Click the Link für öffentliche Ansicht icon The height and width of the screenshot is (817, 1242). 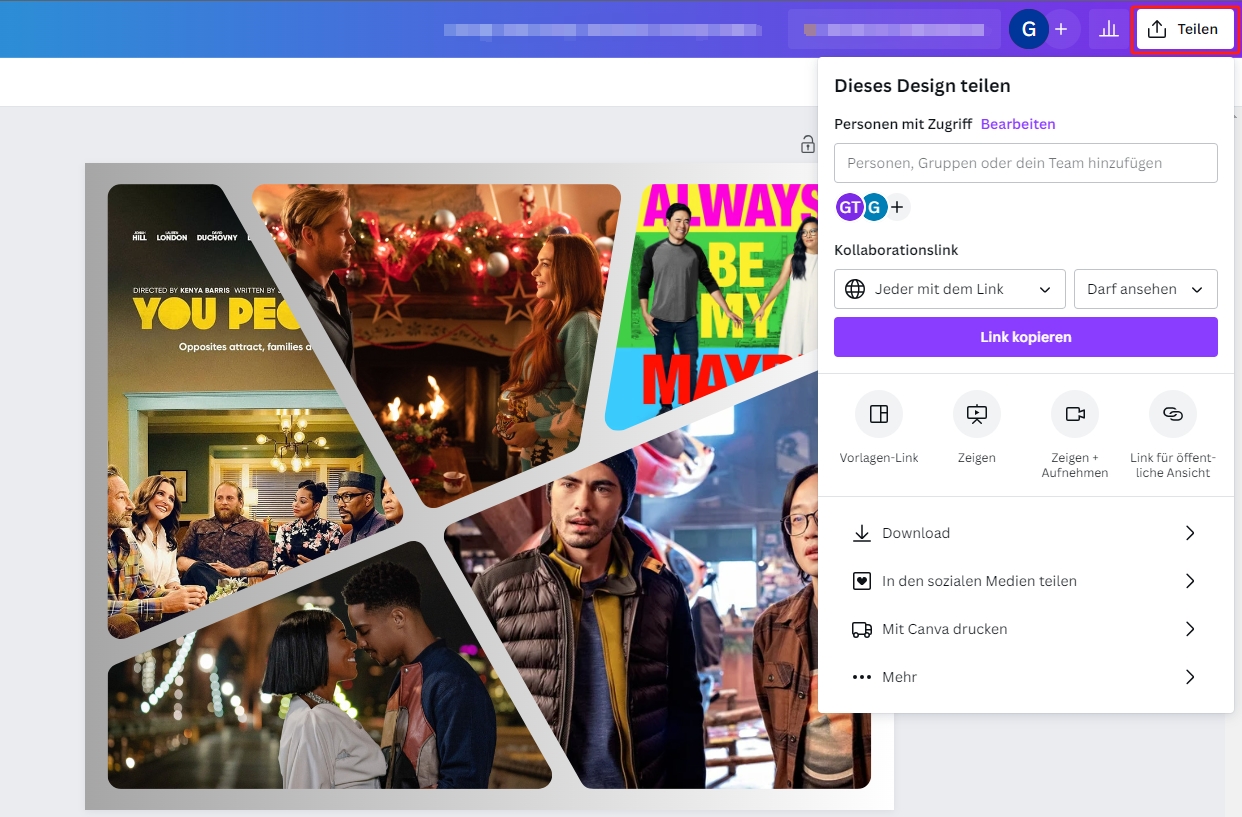(x=1173, y=414)
